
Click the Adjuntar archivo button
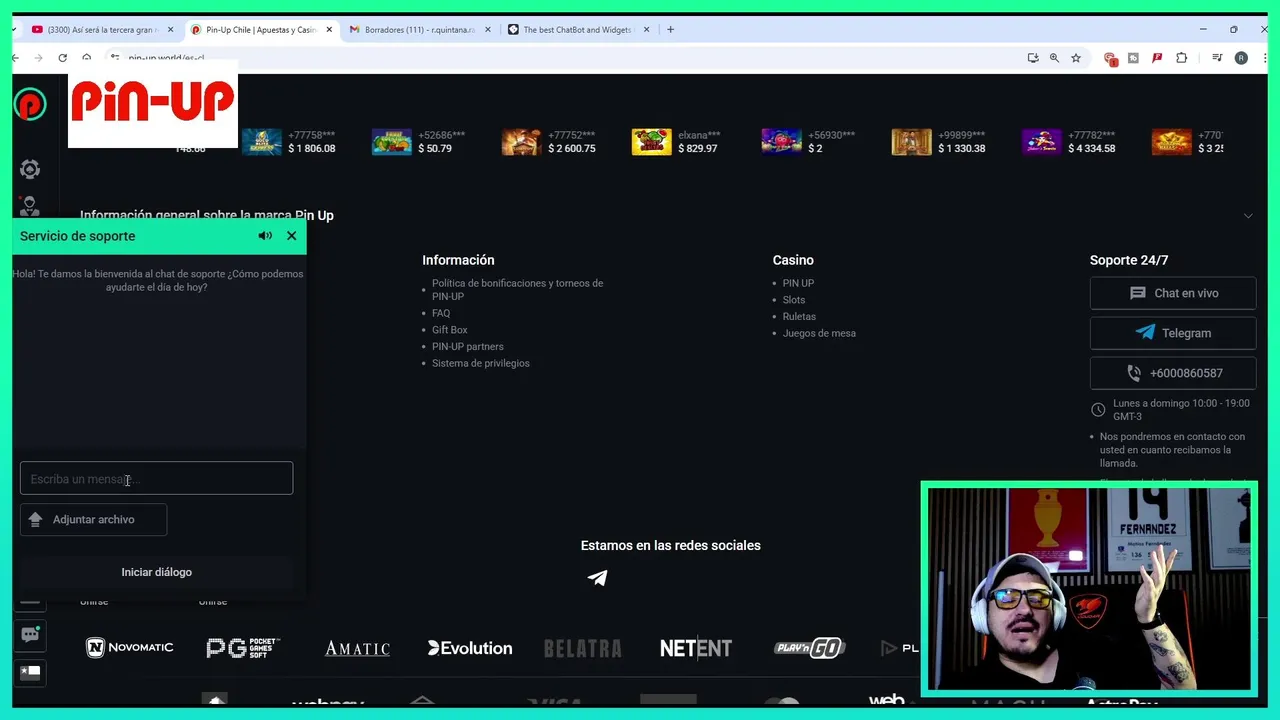tap(93, 519)
